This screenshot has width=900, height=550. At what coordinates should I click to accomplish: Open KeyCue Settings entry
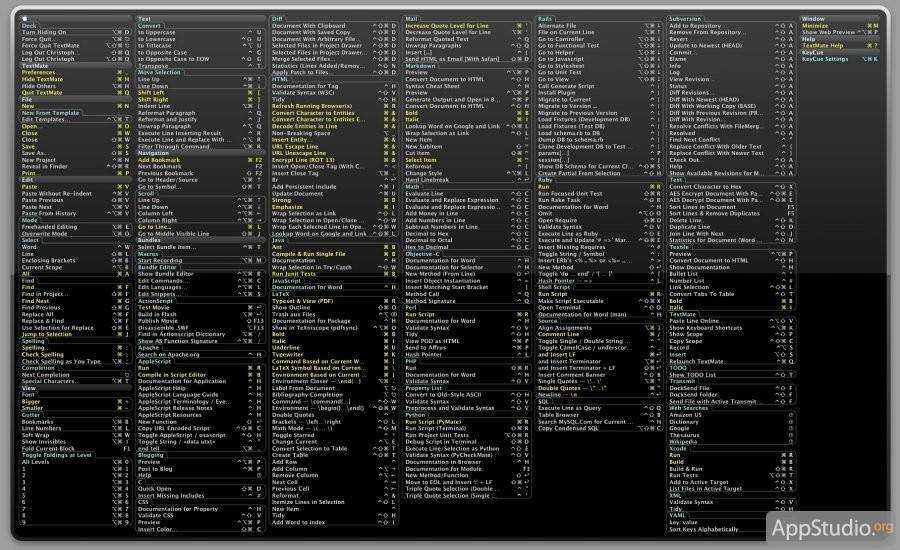(x=825, y=59)
